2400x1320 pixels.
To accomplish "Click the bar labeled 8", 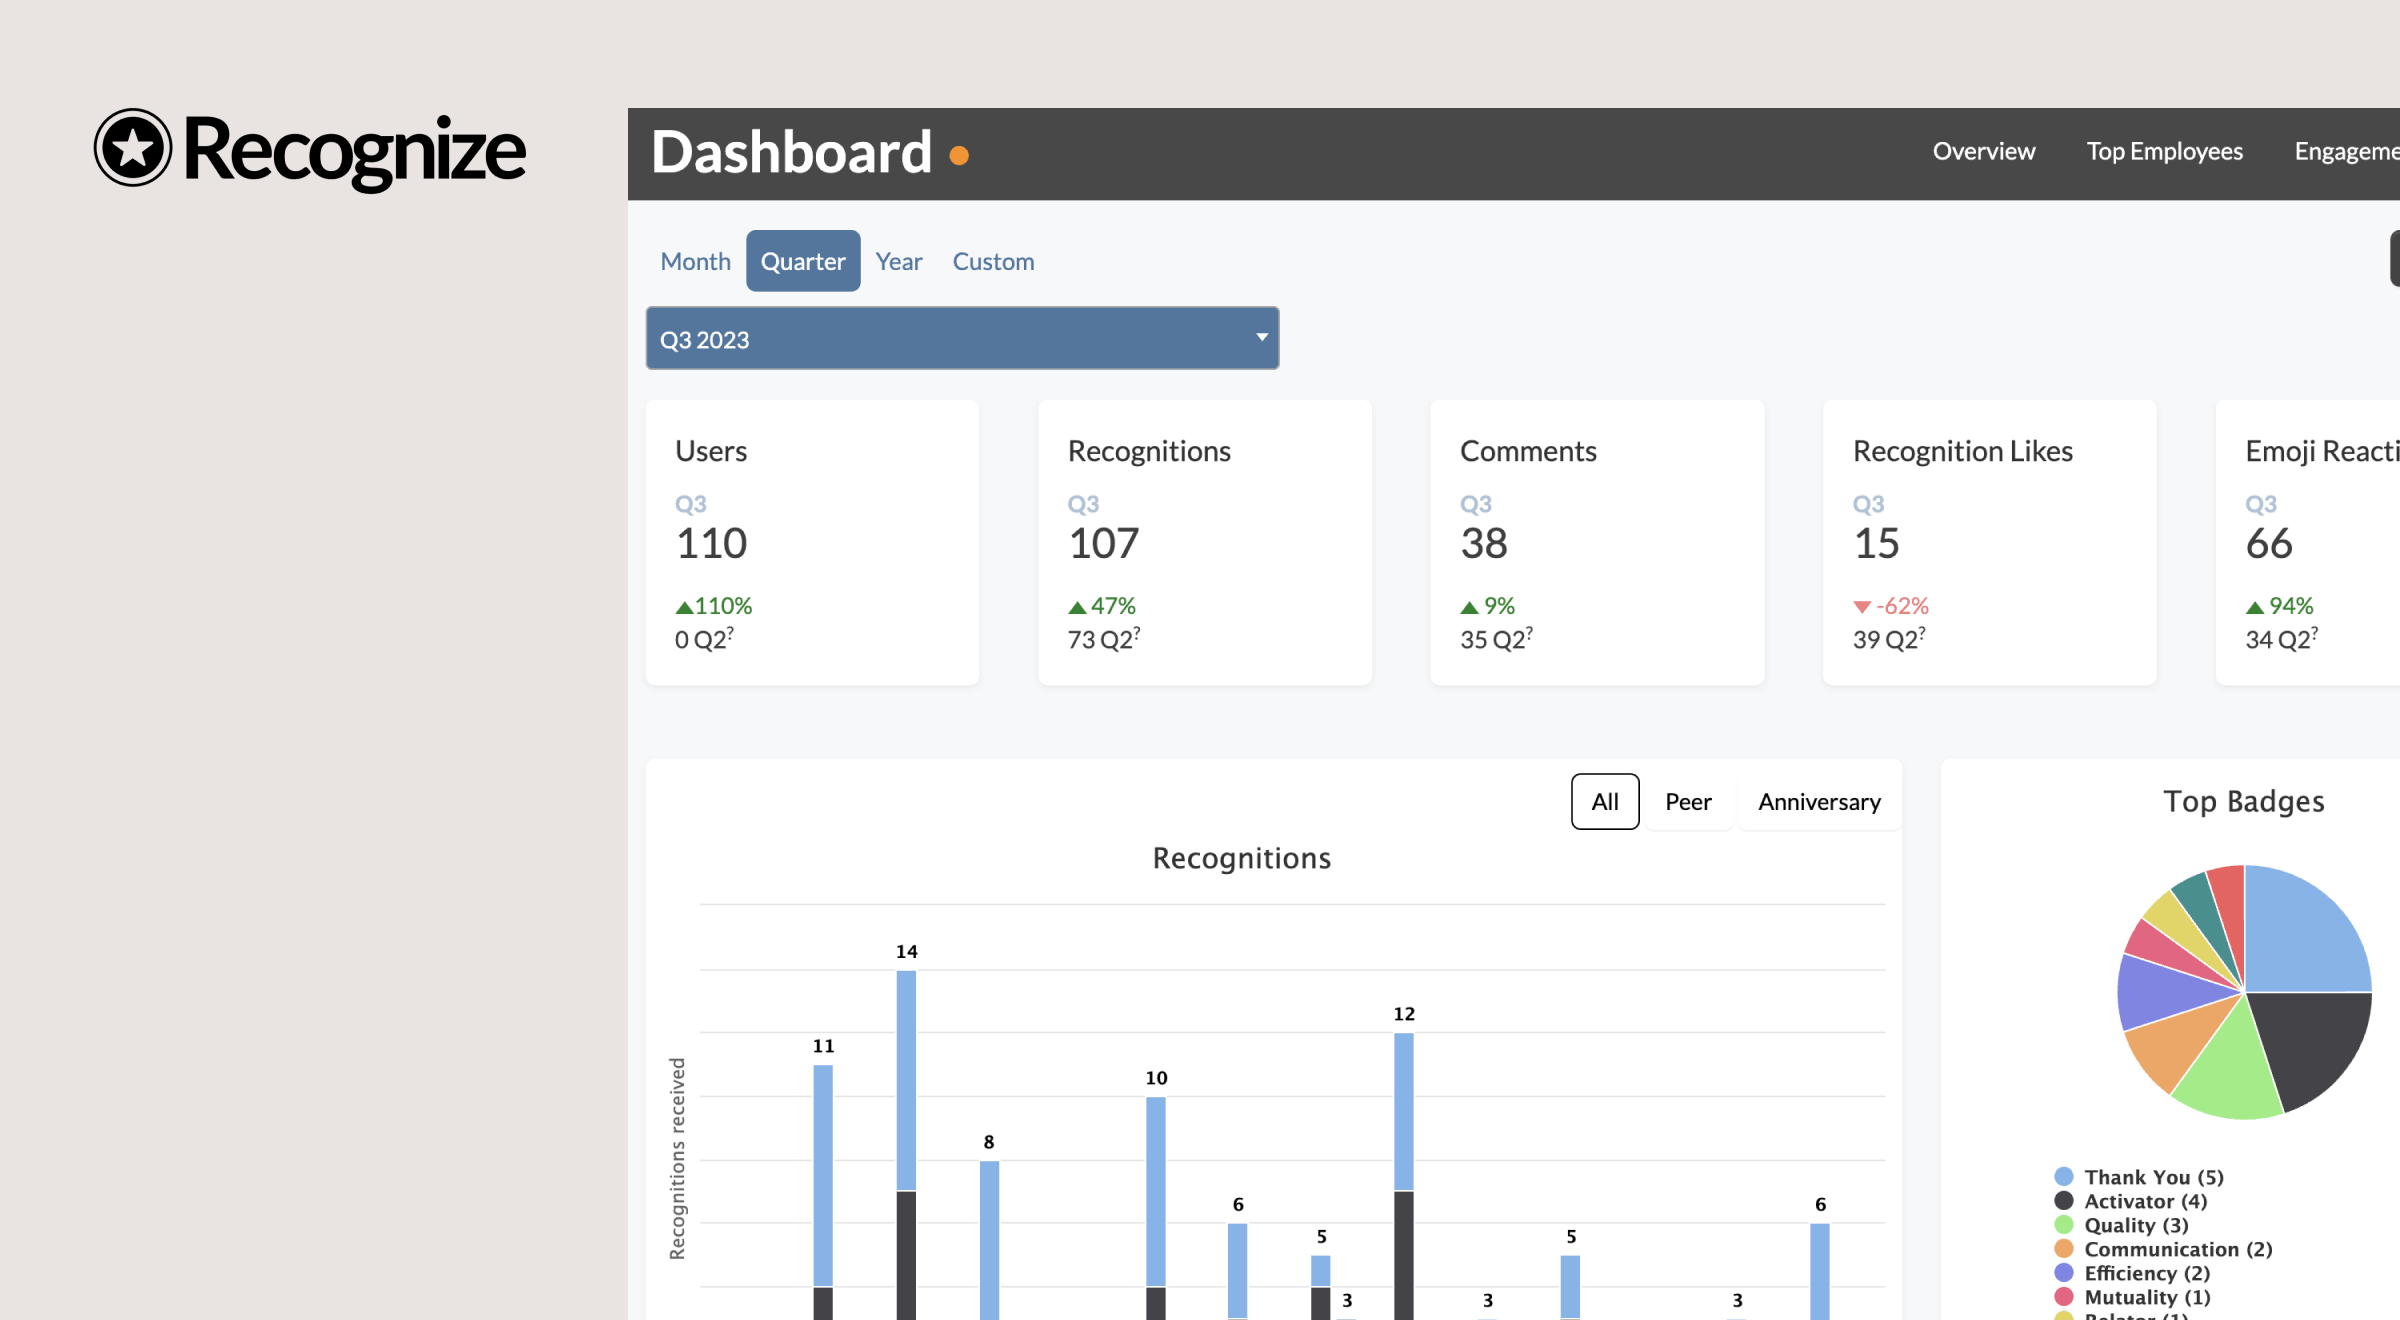I will (x=989, y=1240).
